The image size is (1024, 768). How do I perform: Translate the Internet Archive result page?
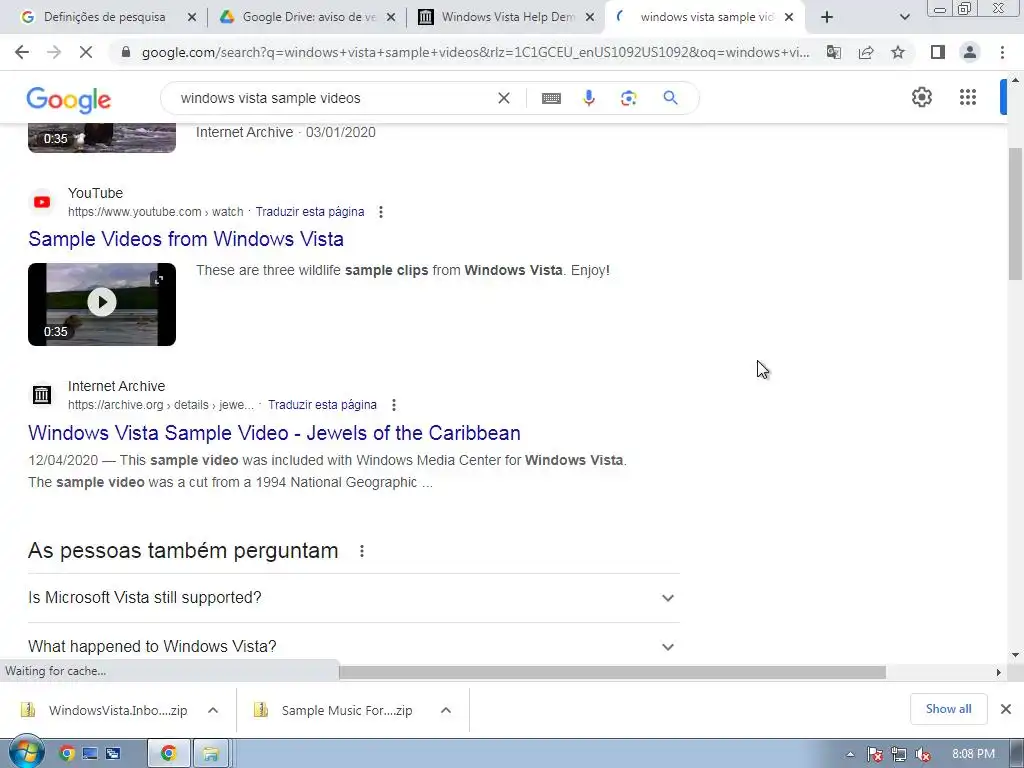[x=322, y=405]
